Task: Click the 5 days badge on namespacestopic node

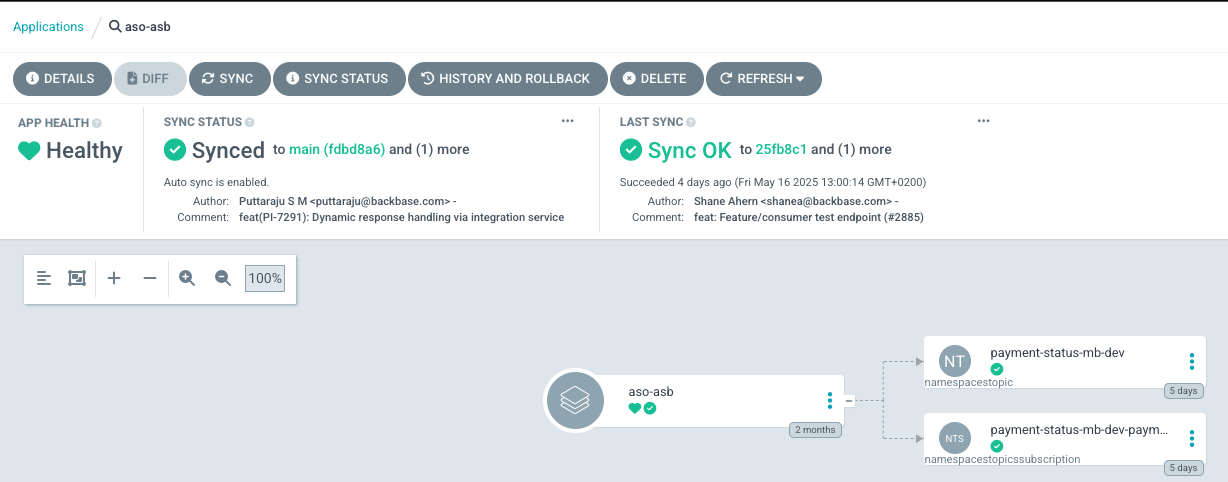Action: coord(1184,391)
